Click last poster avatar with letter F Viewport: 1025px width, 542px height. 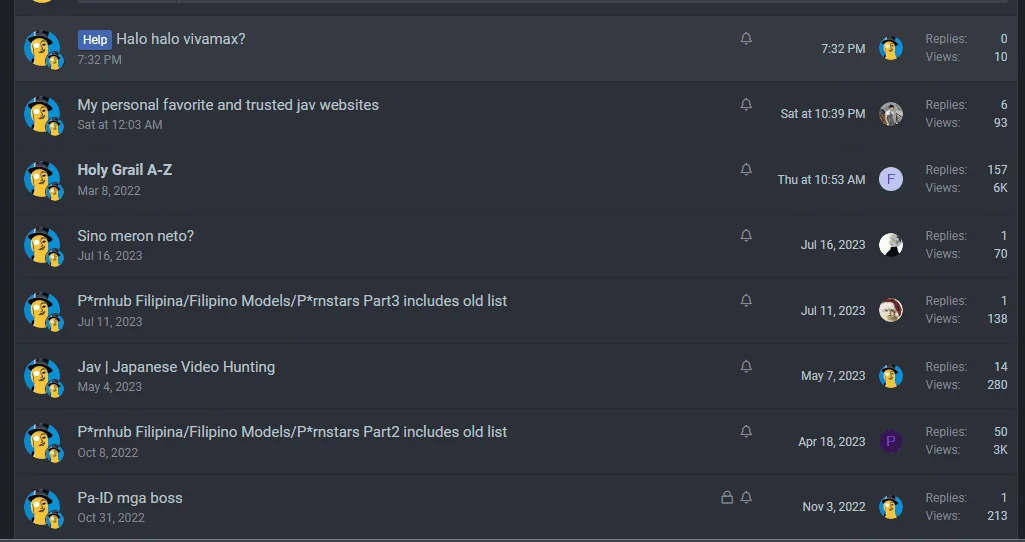[x=890, y=179]
